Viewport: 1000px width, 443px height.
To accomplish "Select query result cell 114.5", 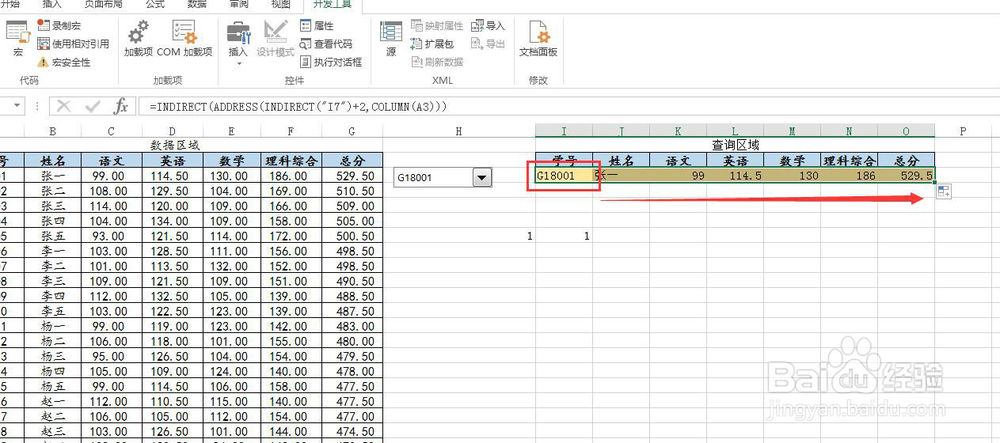I will point(735,175).
